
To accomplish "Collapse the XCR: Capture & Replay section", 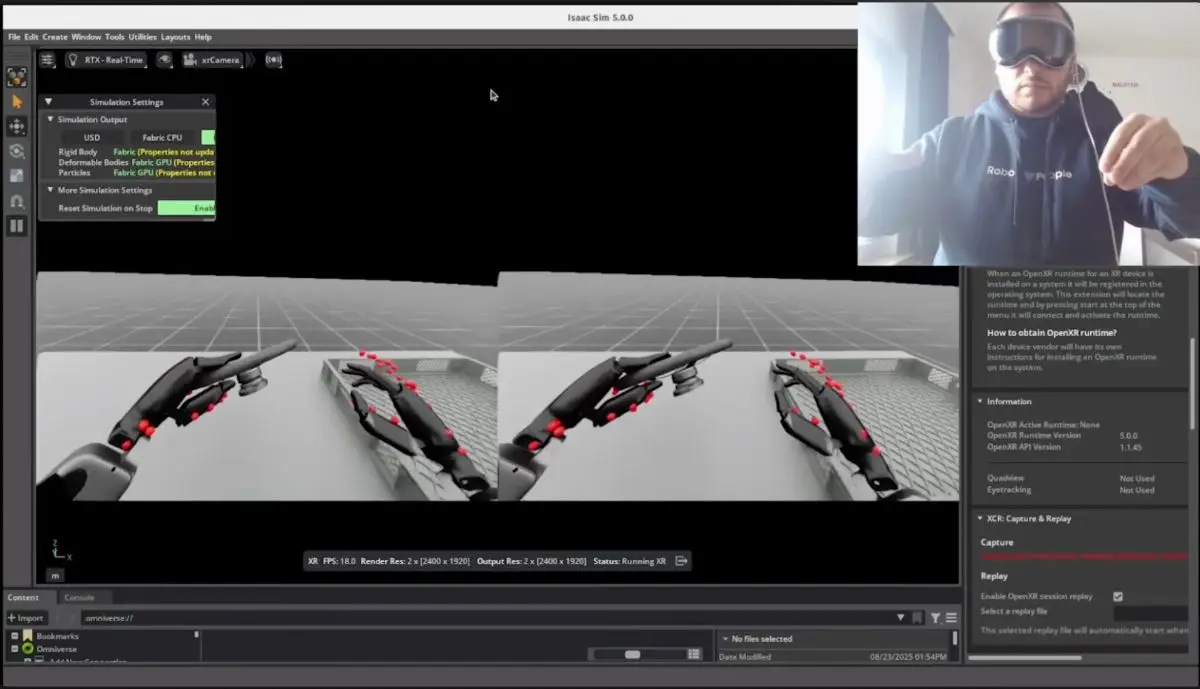I will pyautogui.click(x=979, y=519).
